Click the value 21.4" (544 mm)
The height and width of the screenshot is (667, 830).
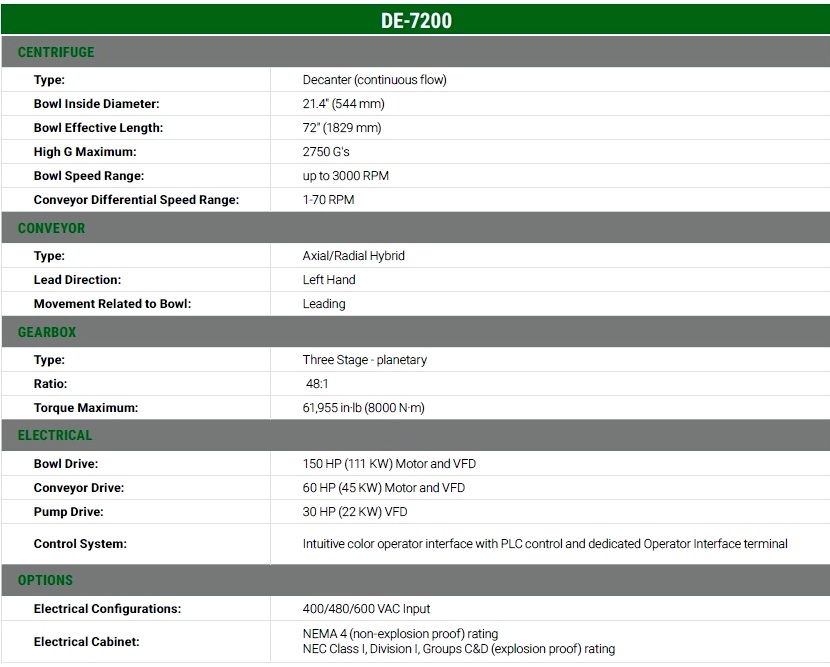tap(344, 104)
